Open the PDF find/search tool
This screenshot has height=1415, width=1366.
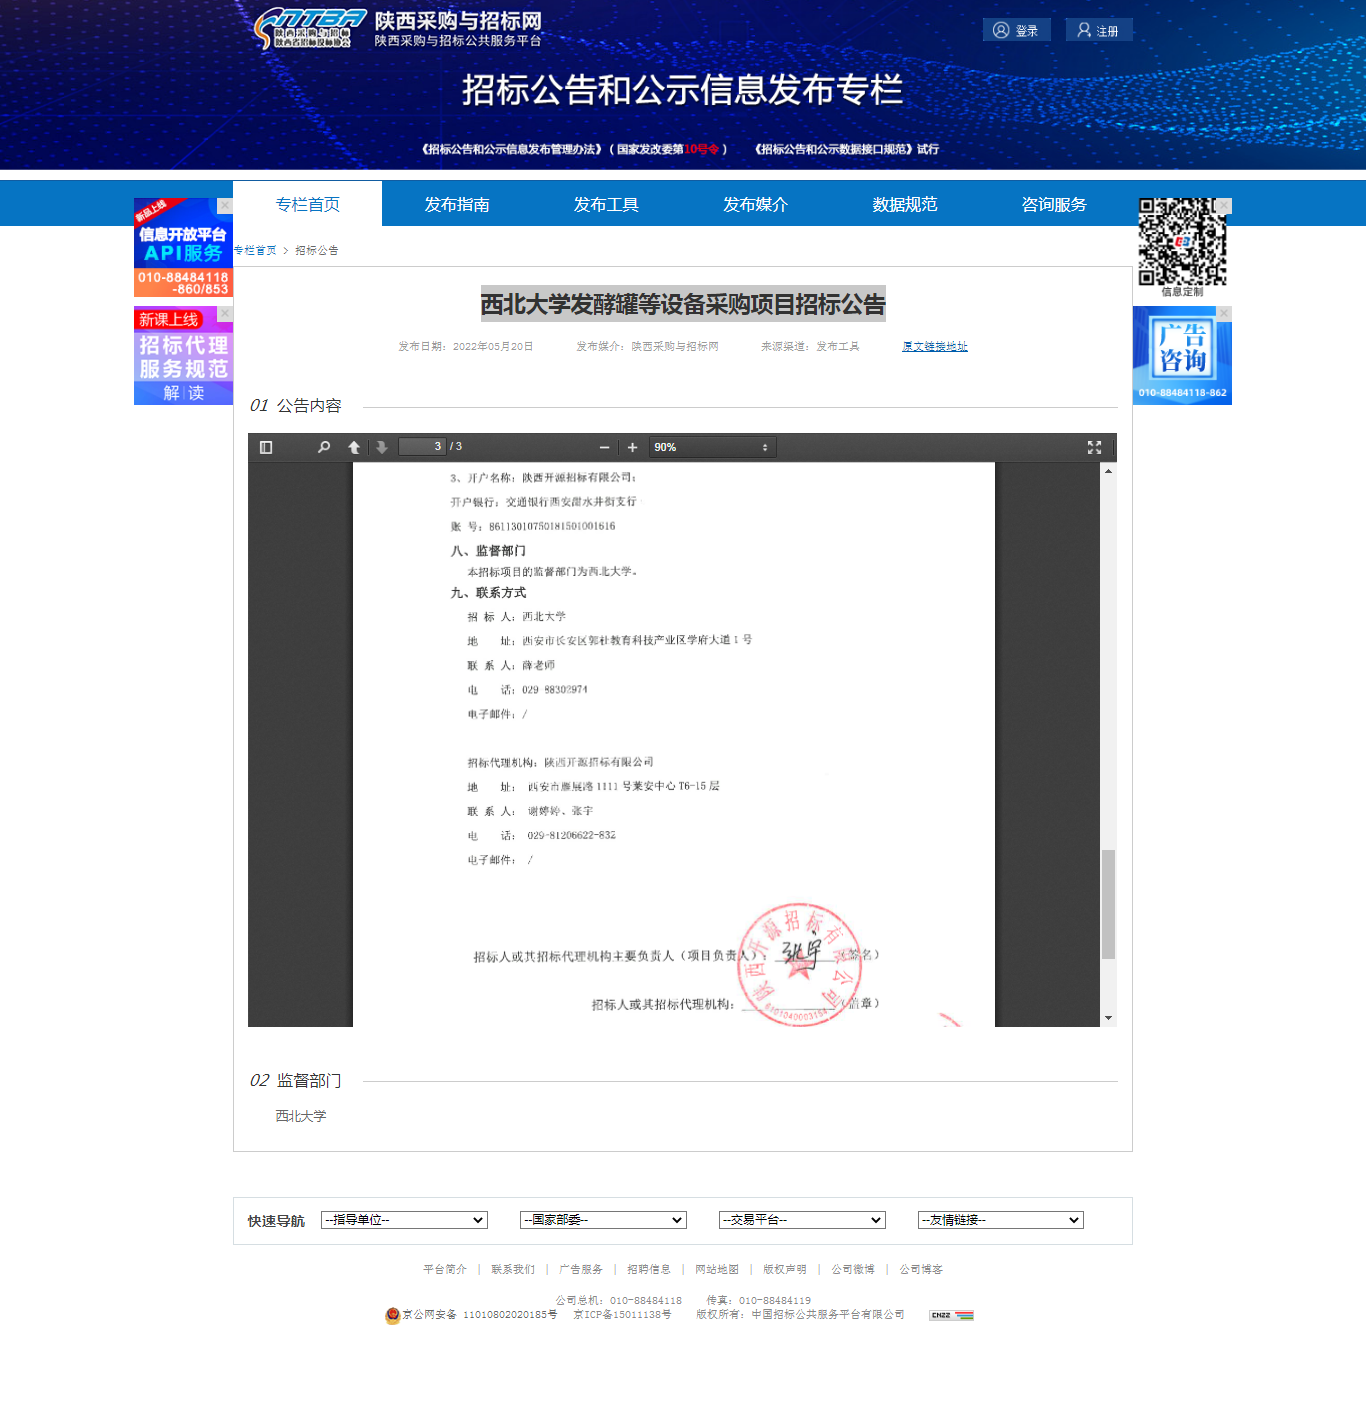point(324,447)
